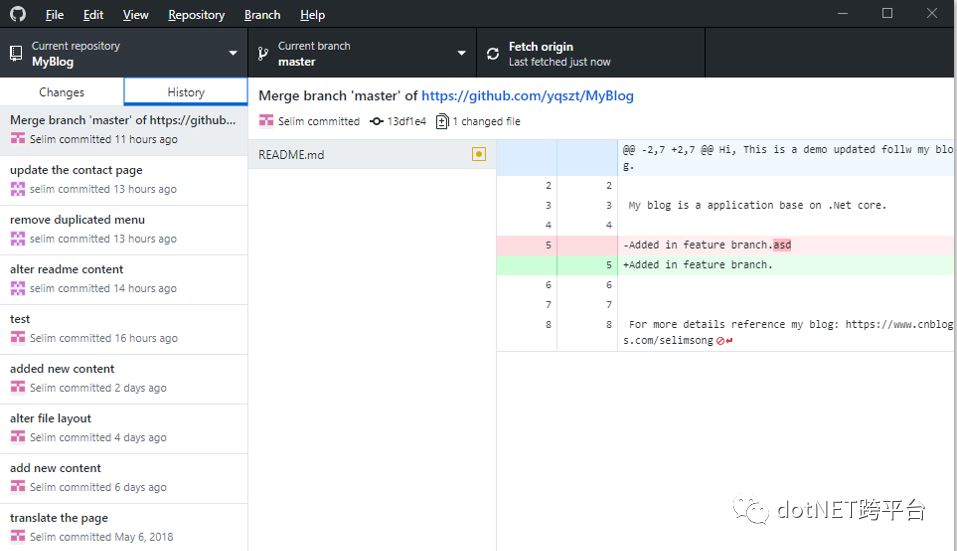Click the no-newline warning icon after selimsong
The height and width of the screenshot is (551, 957).
[x=724, y=341]
